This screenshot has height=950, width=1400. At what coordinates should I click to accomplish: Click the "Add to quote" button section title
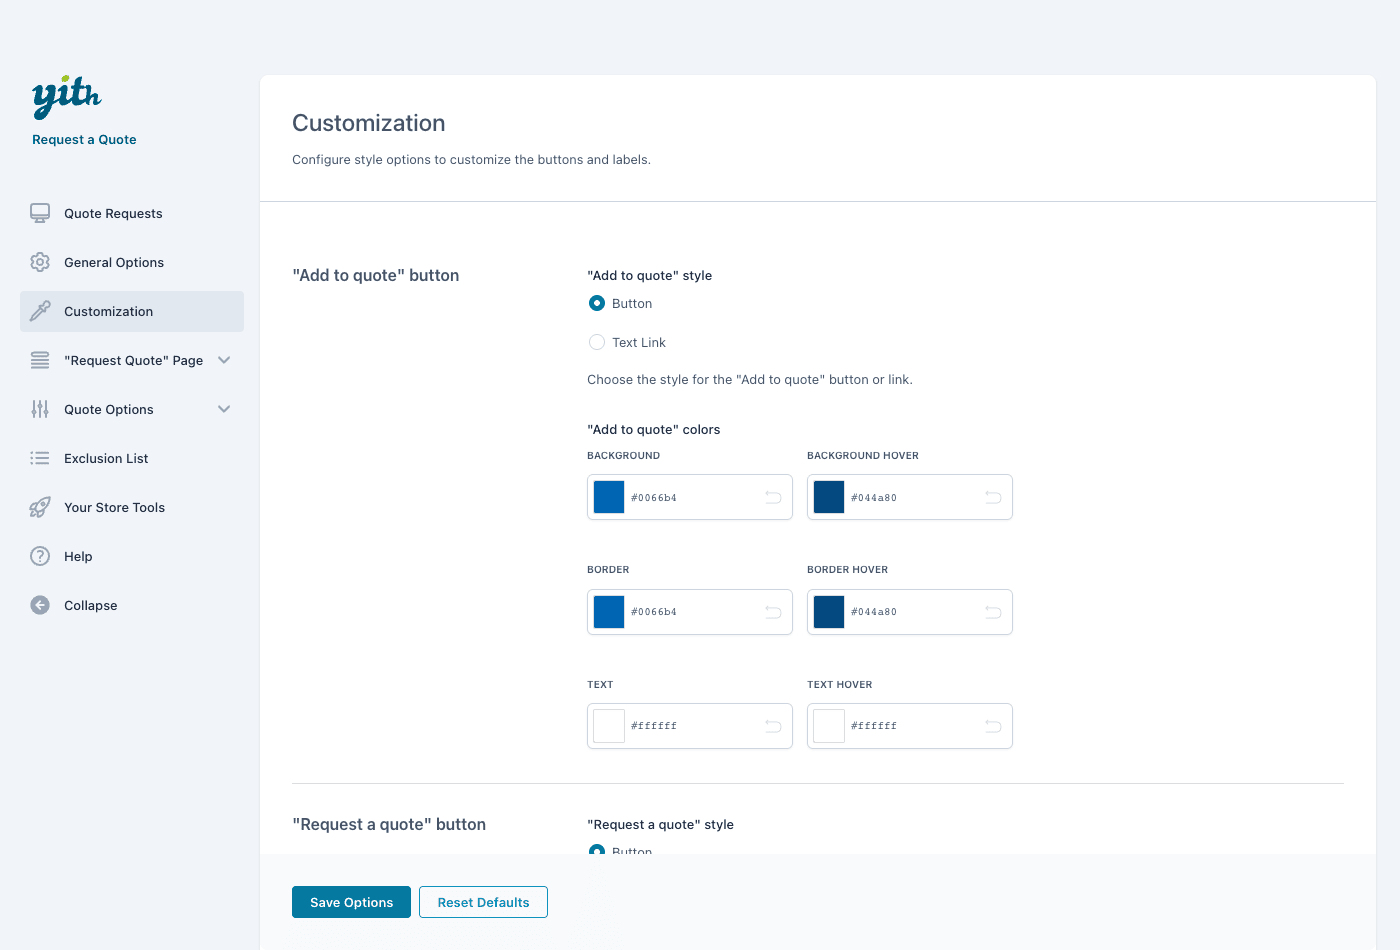tap(376, 275)
